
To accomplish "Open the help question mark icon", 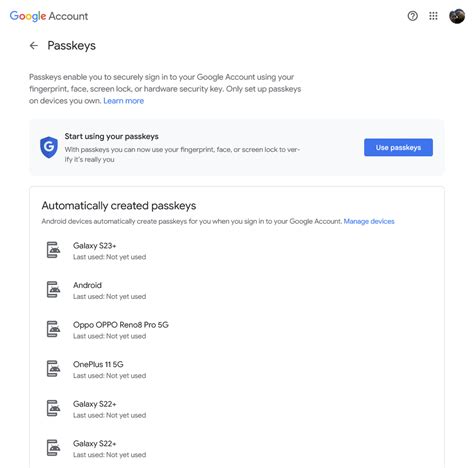I will (412, 16).
